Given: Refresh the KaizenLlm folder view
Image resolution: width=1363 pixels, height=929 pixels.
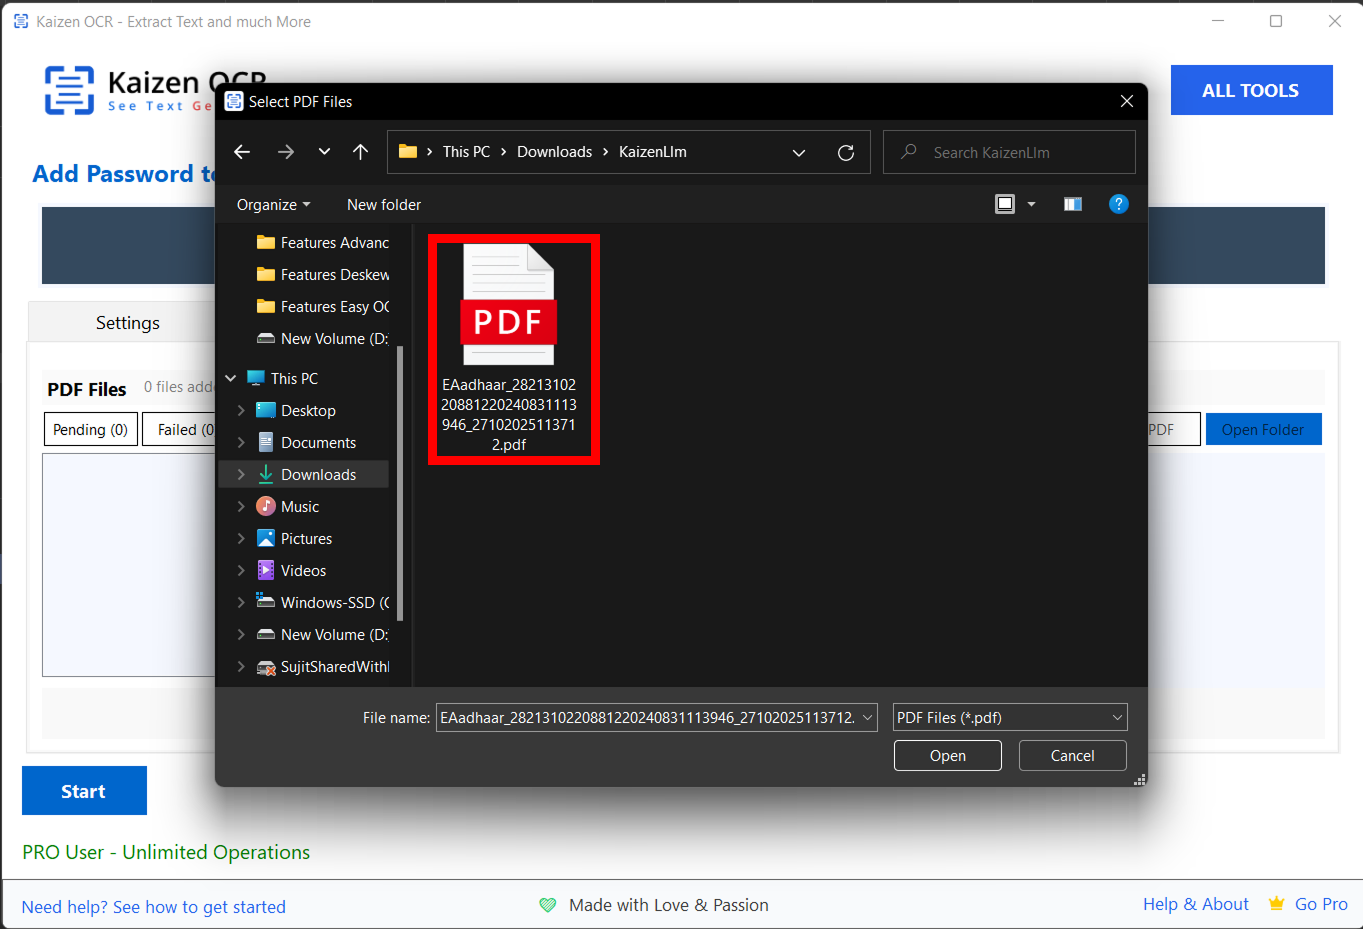Looking at the screenshot, I should tap(846, 153).
